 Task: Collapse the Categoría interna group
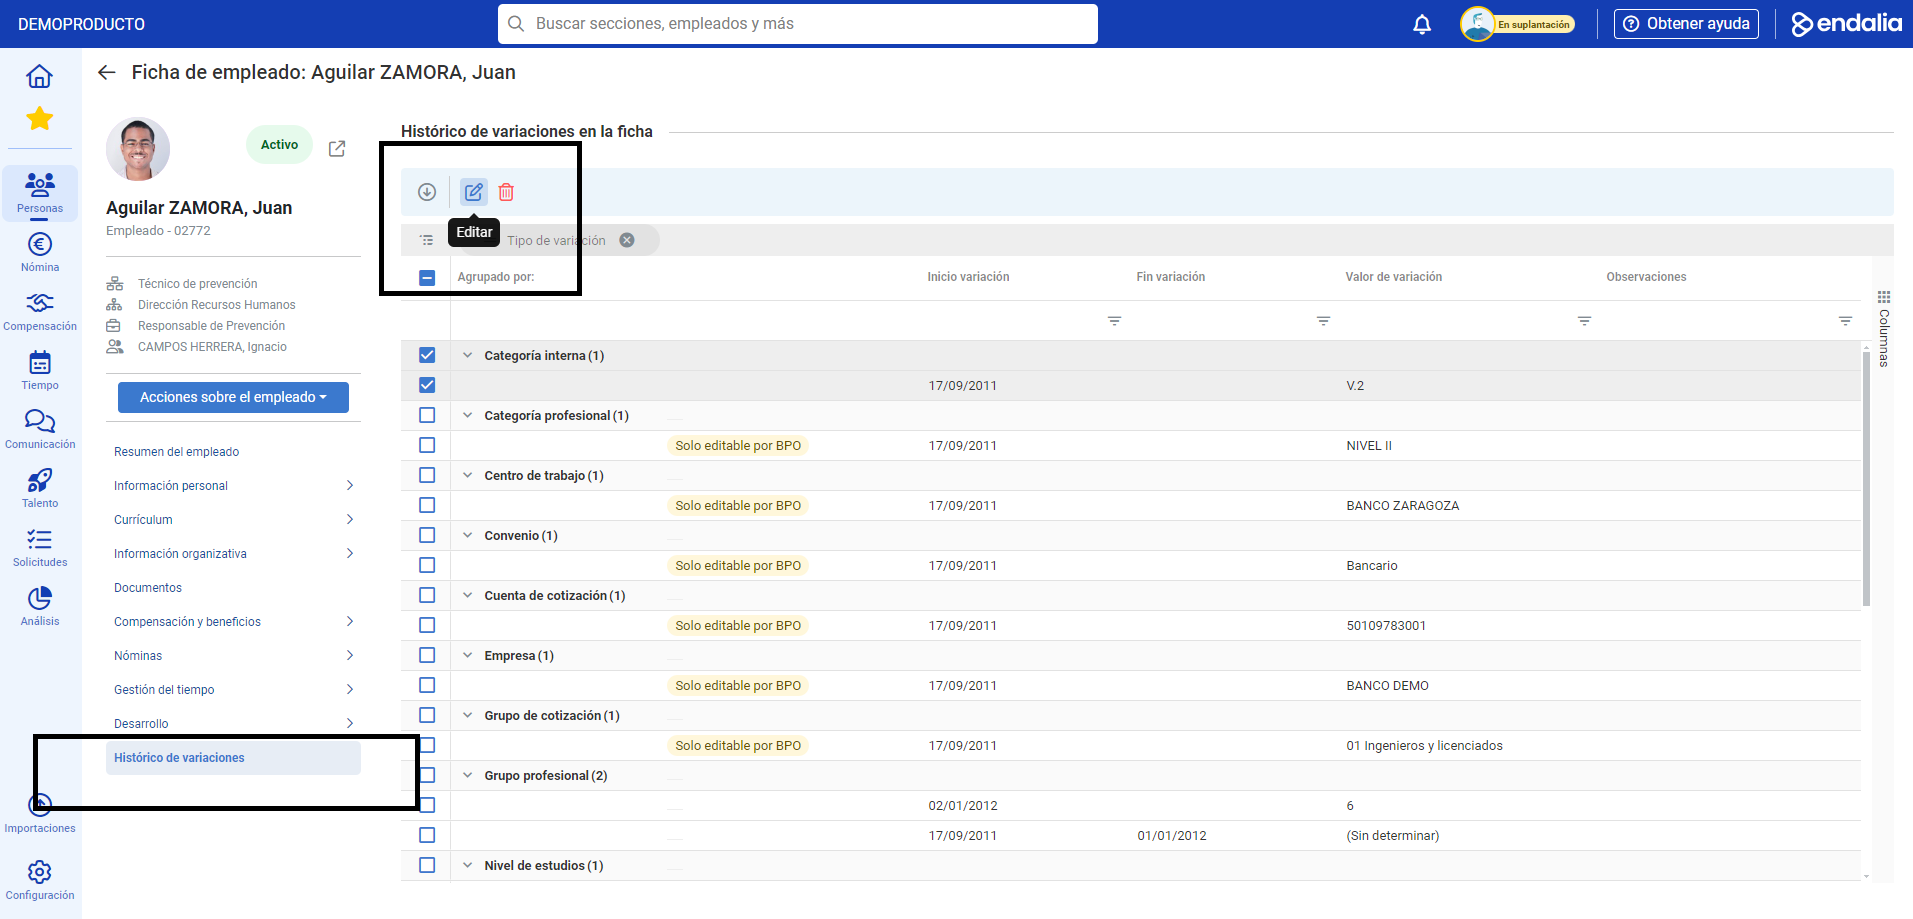[467, 355]
